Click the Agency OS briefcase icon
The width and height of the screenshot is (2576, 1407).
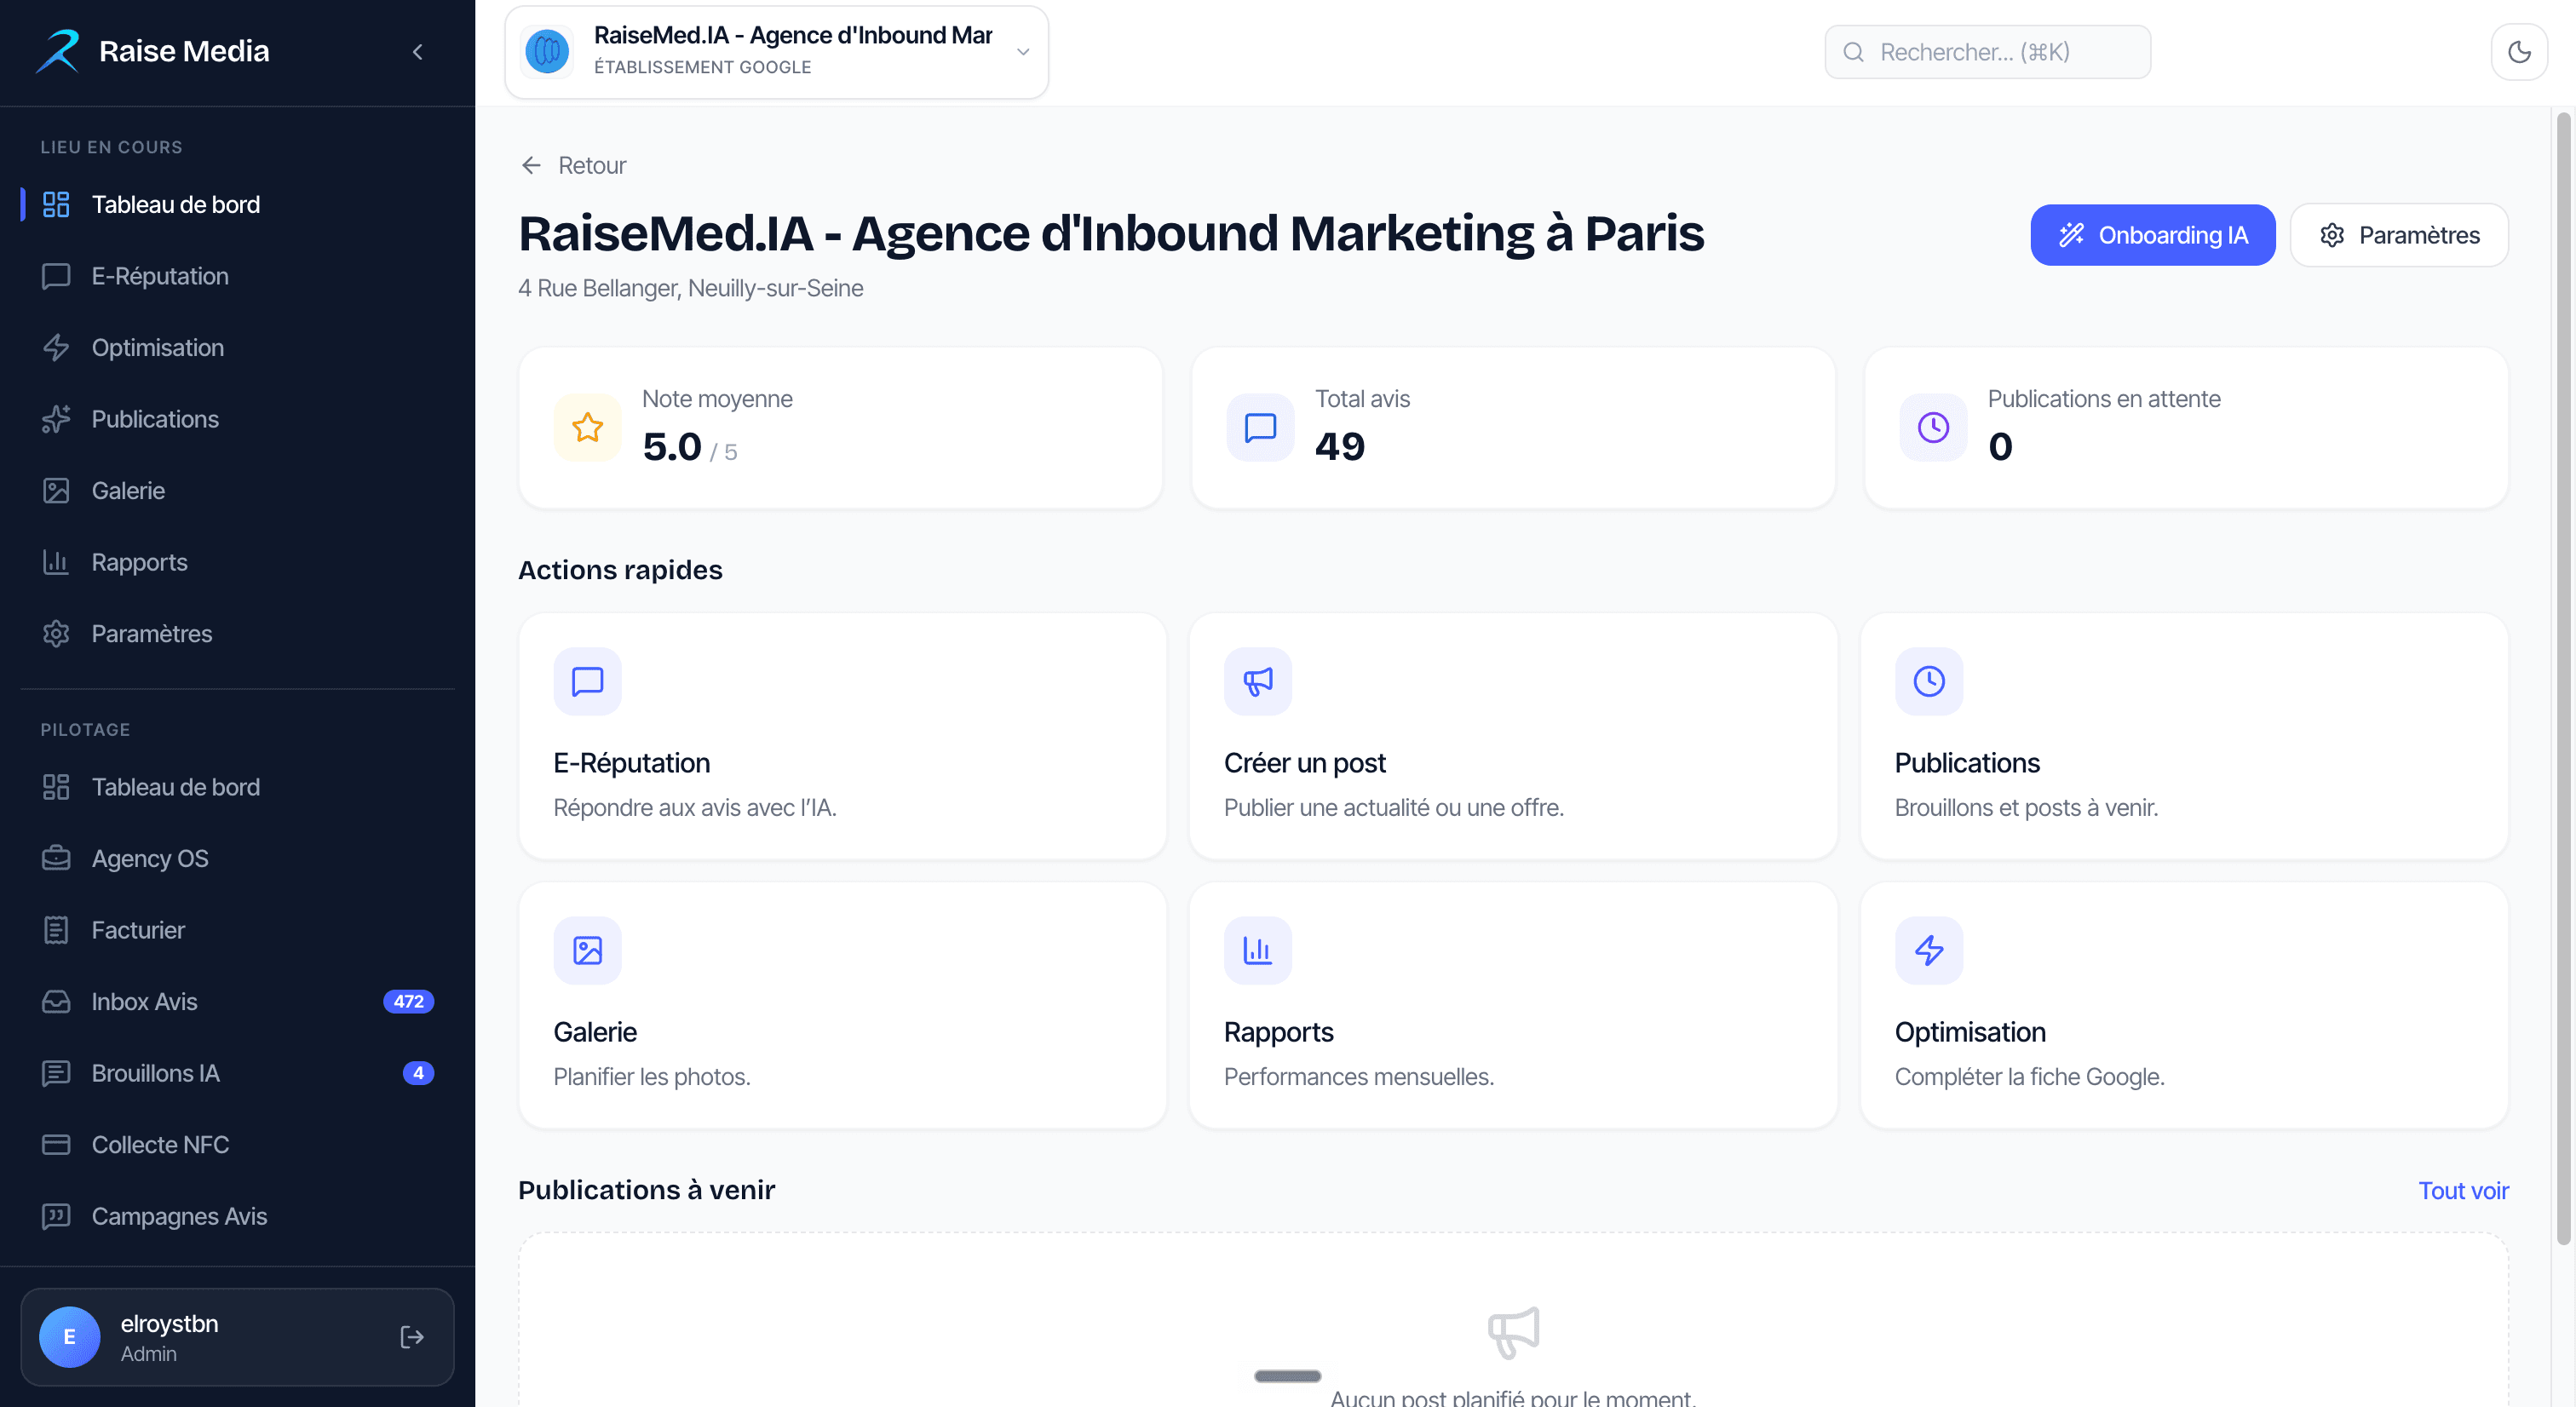click(56, 858)
